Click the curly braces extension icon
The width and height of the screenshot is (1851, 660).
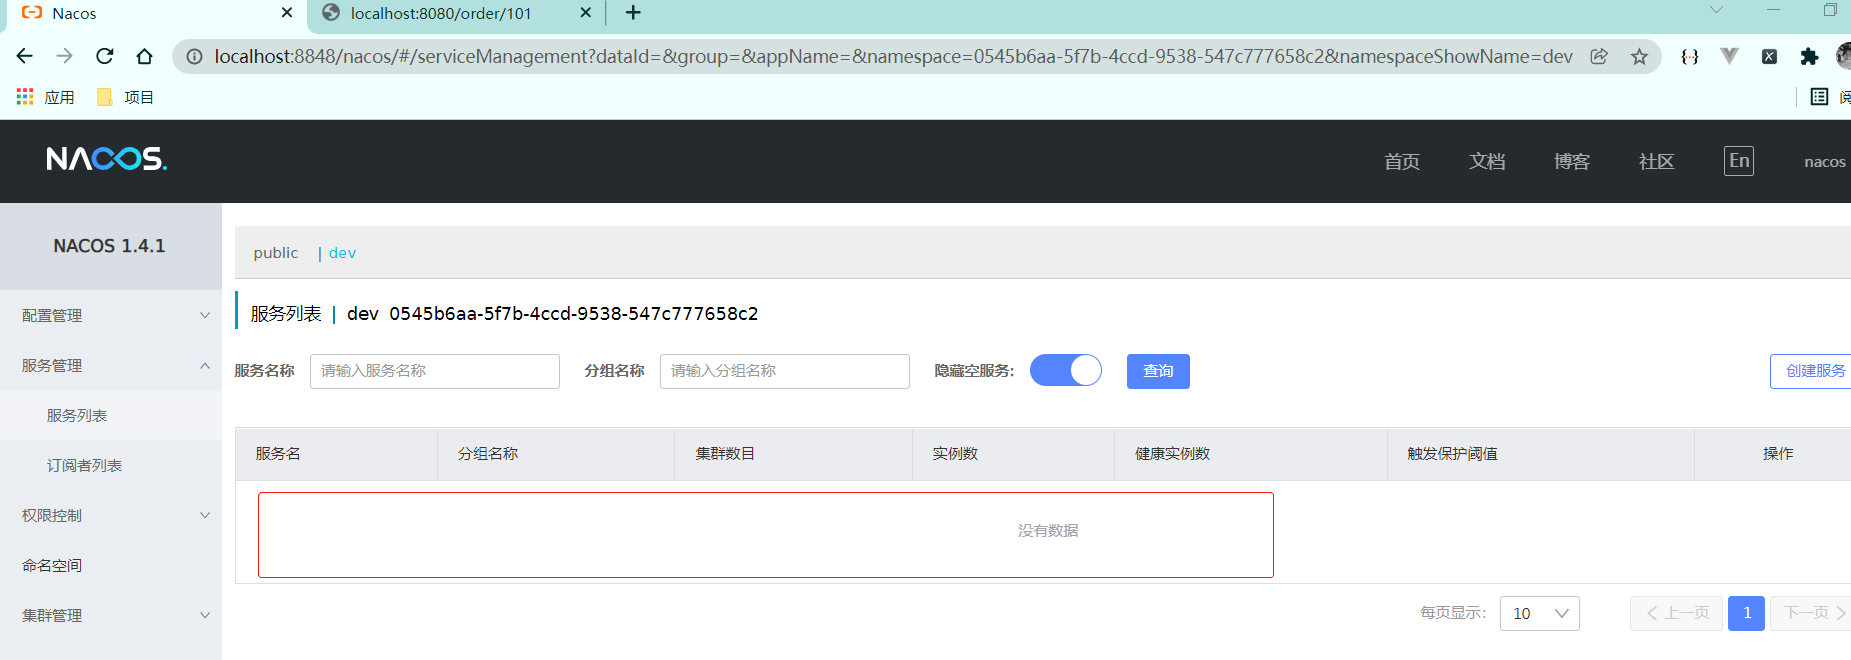[1690, 57]
